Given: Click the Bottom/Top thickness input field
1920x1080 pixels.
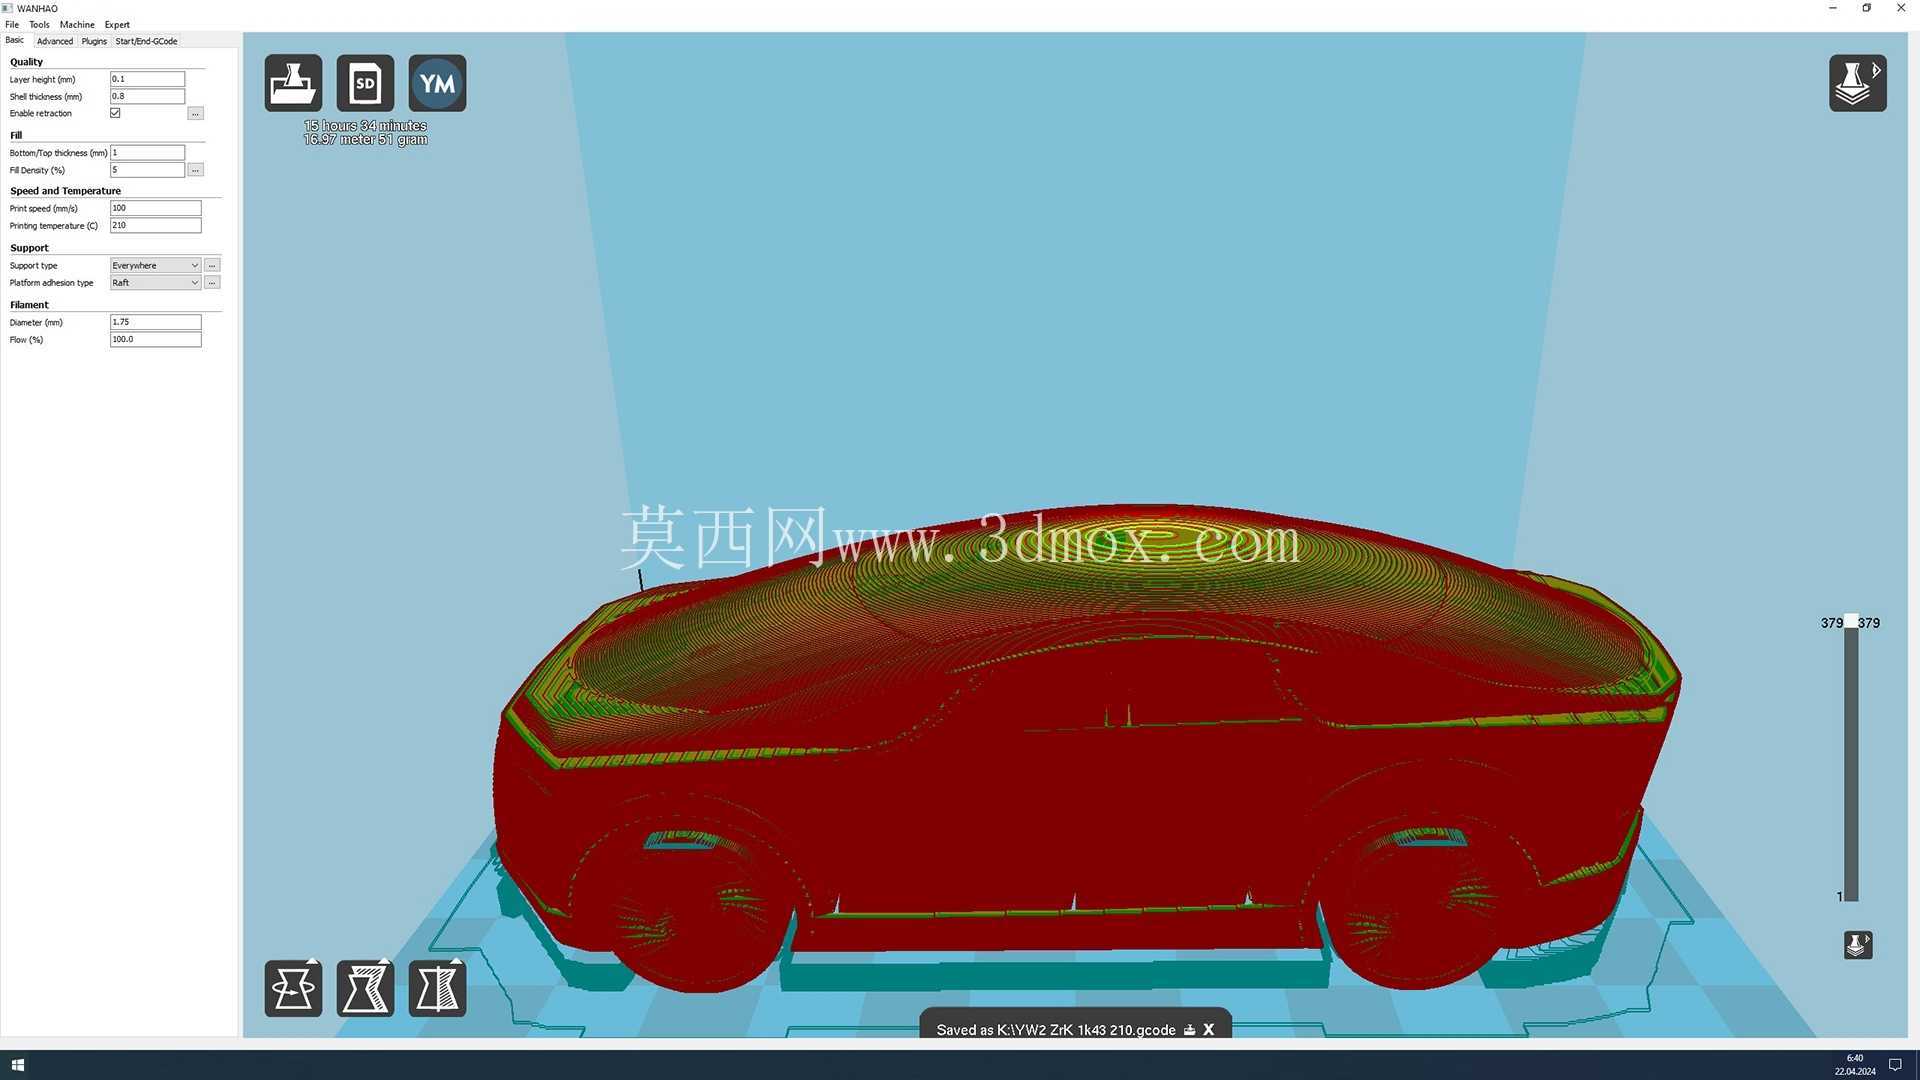Looking at the screenshot, I should 147,153.
